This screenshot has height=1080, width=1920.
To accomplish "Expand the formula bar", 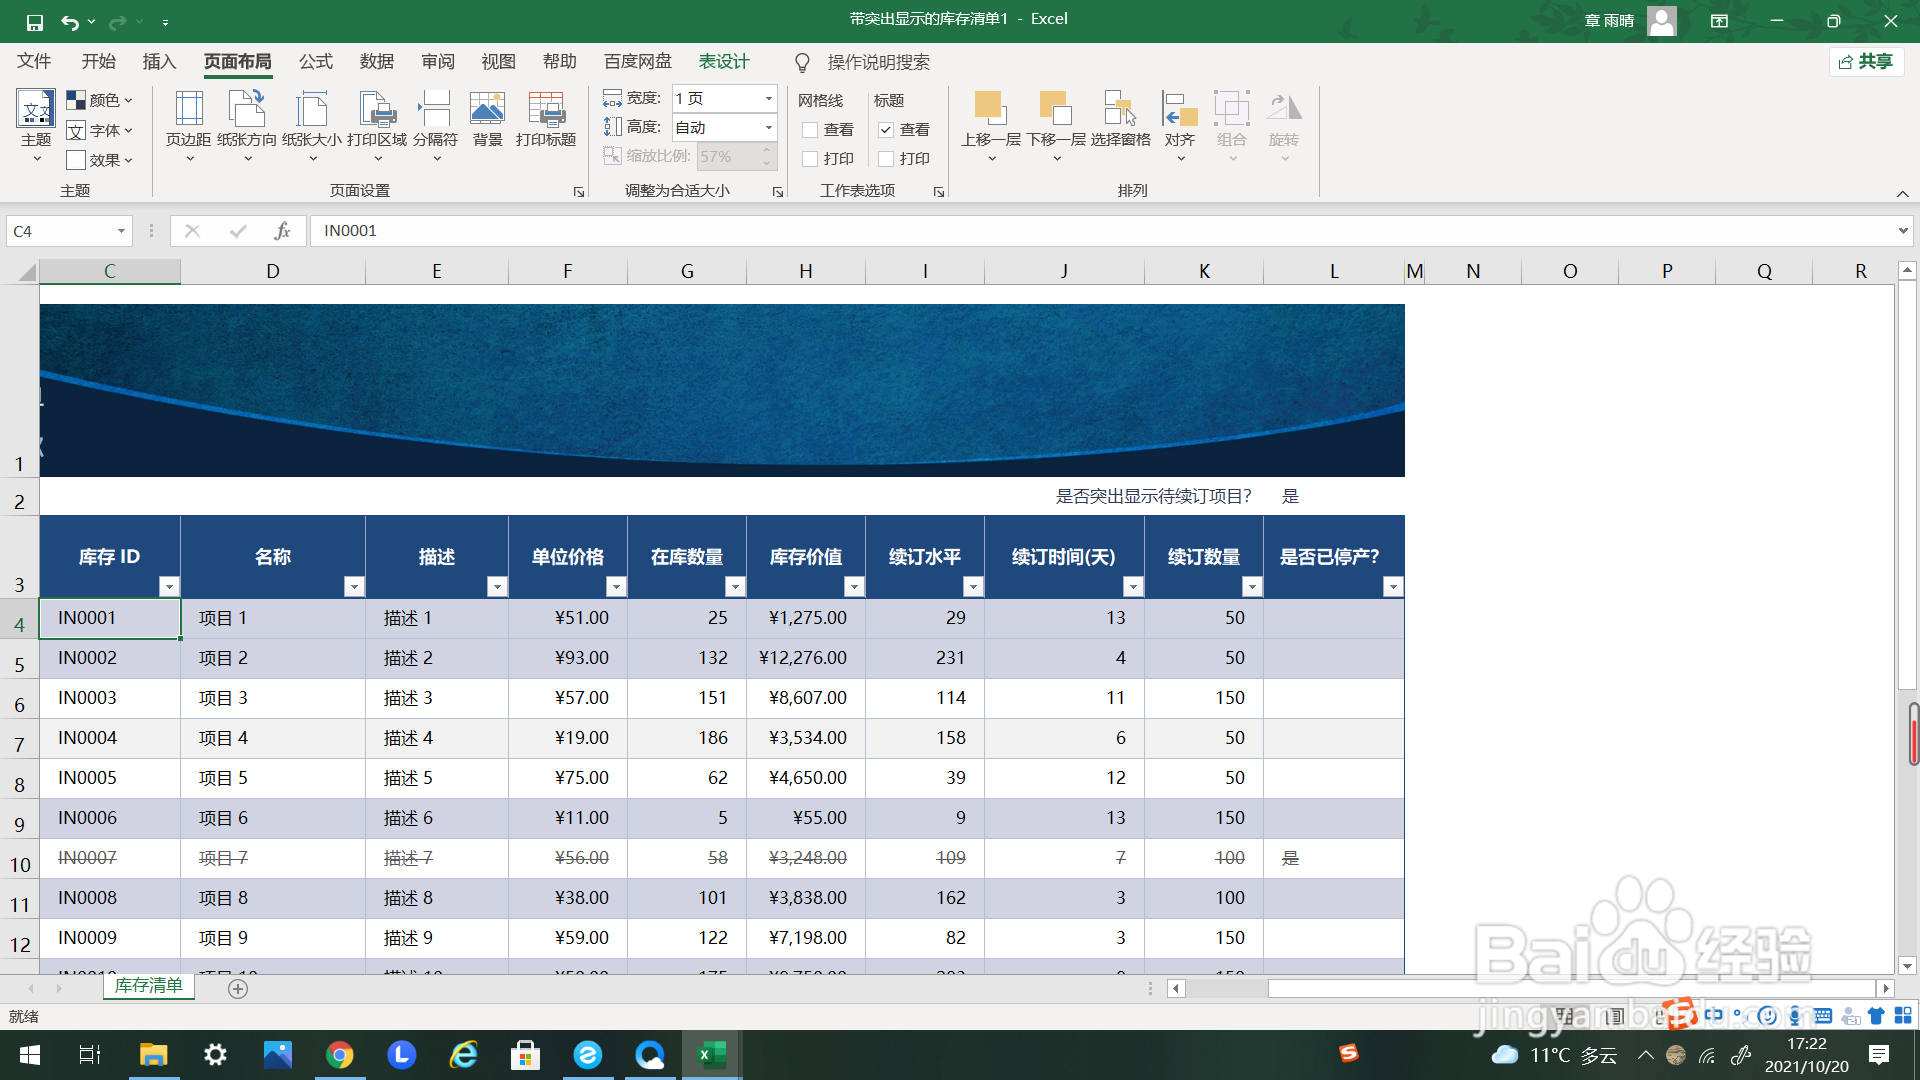I will (x=1902, y=231).
